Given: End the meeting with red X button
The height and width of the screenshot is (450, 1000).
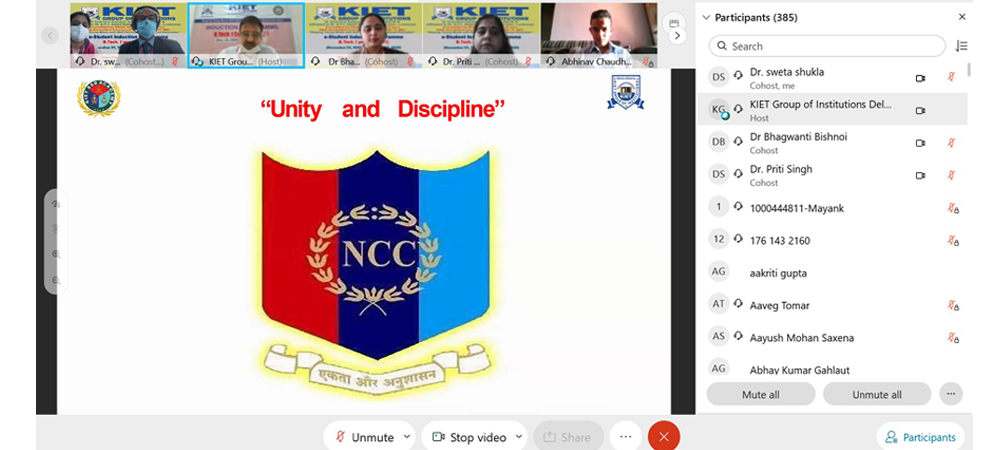Looking at the screenshot, I should click(x=663, y=436).
